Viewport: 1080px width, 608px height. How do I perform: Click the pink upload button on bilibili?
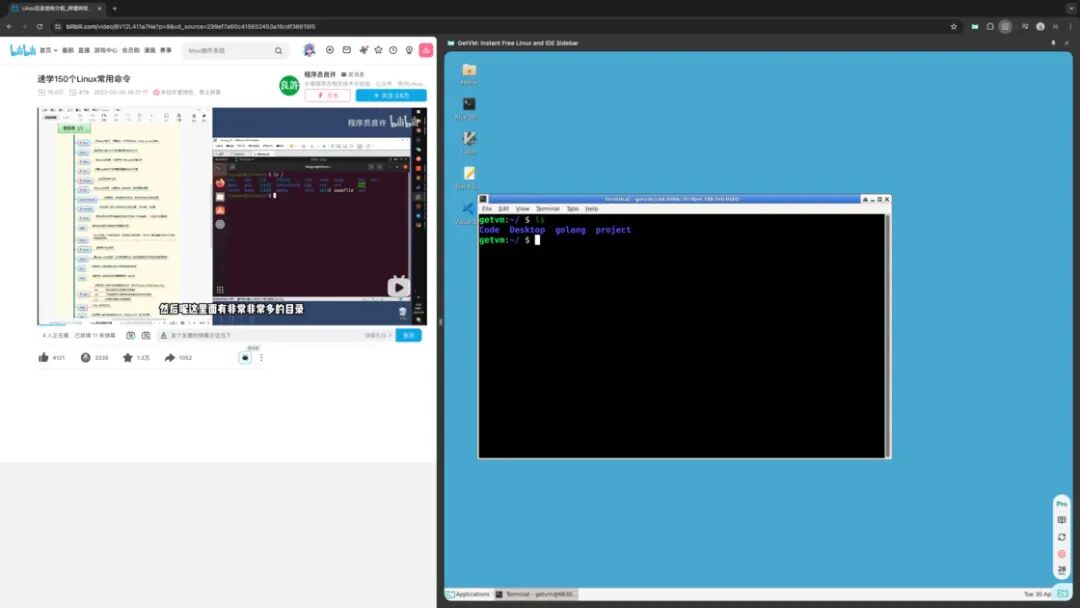pyautogui.click(x=426, y=50)
